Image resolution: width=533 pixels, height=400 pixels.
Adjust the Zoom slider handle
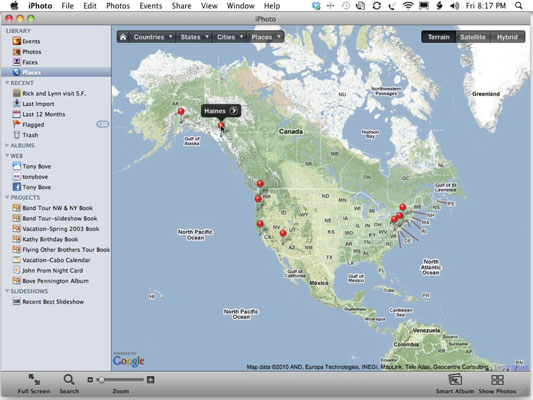(x=101, y=380)
